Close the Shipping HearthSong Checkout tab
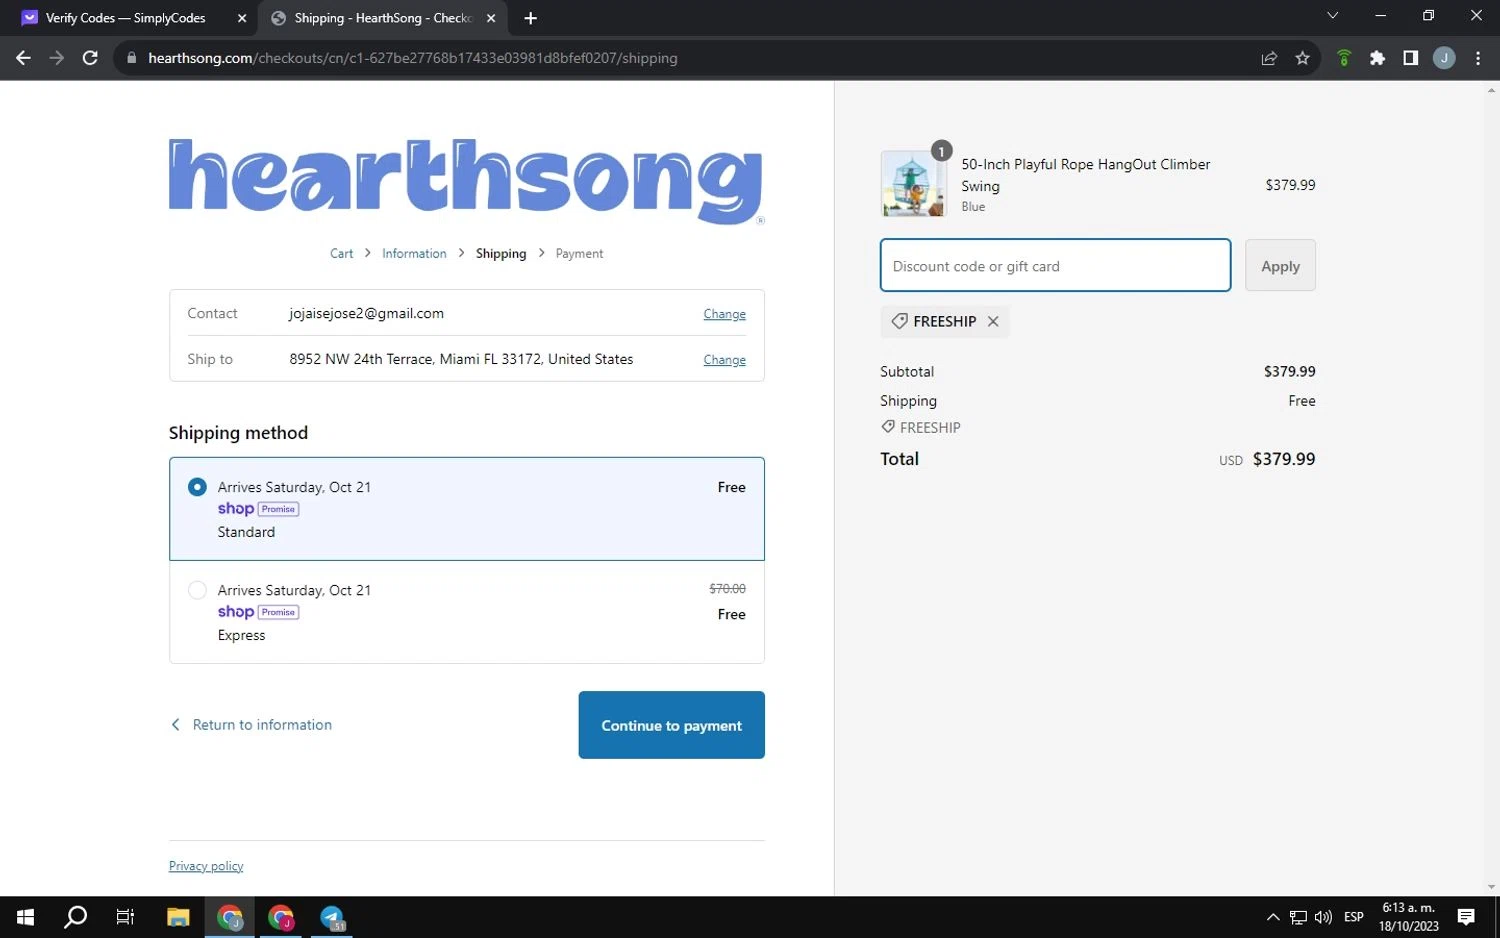This screenshot has height=938, width=1500. pyautogui.click(x=491, y=18)
